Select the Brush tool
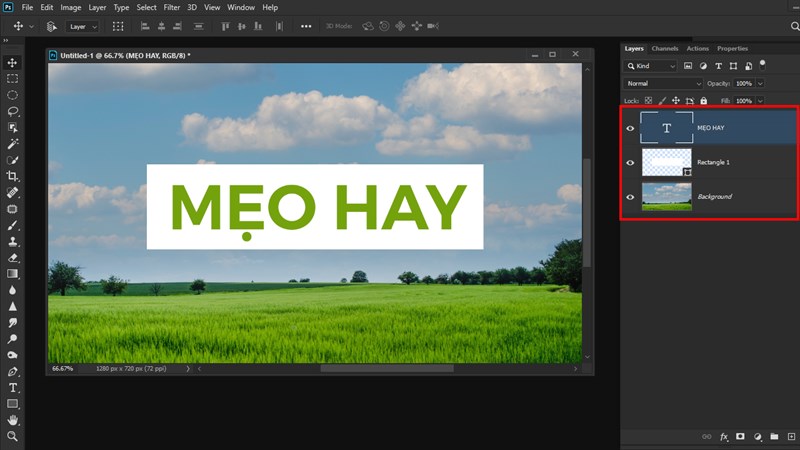The height and width of the screenshot is (450, 800). click(12, 226)
